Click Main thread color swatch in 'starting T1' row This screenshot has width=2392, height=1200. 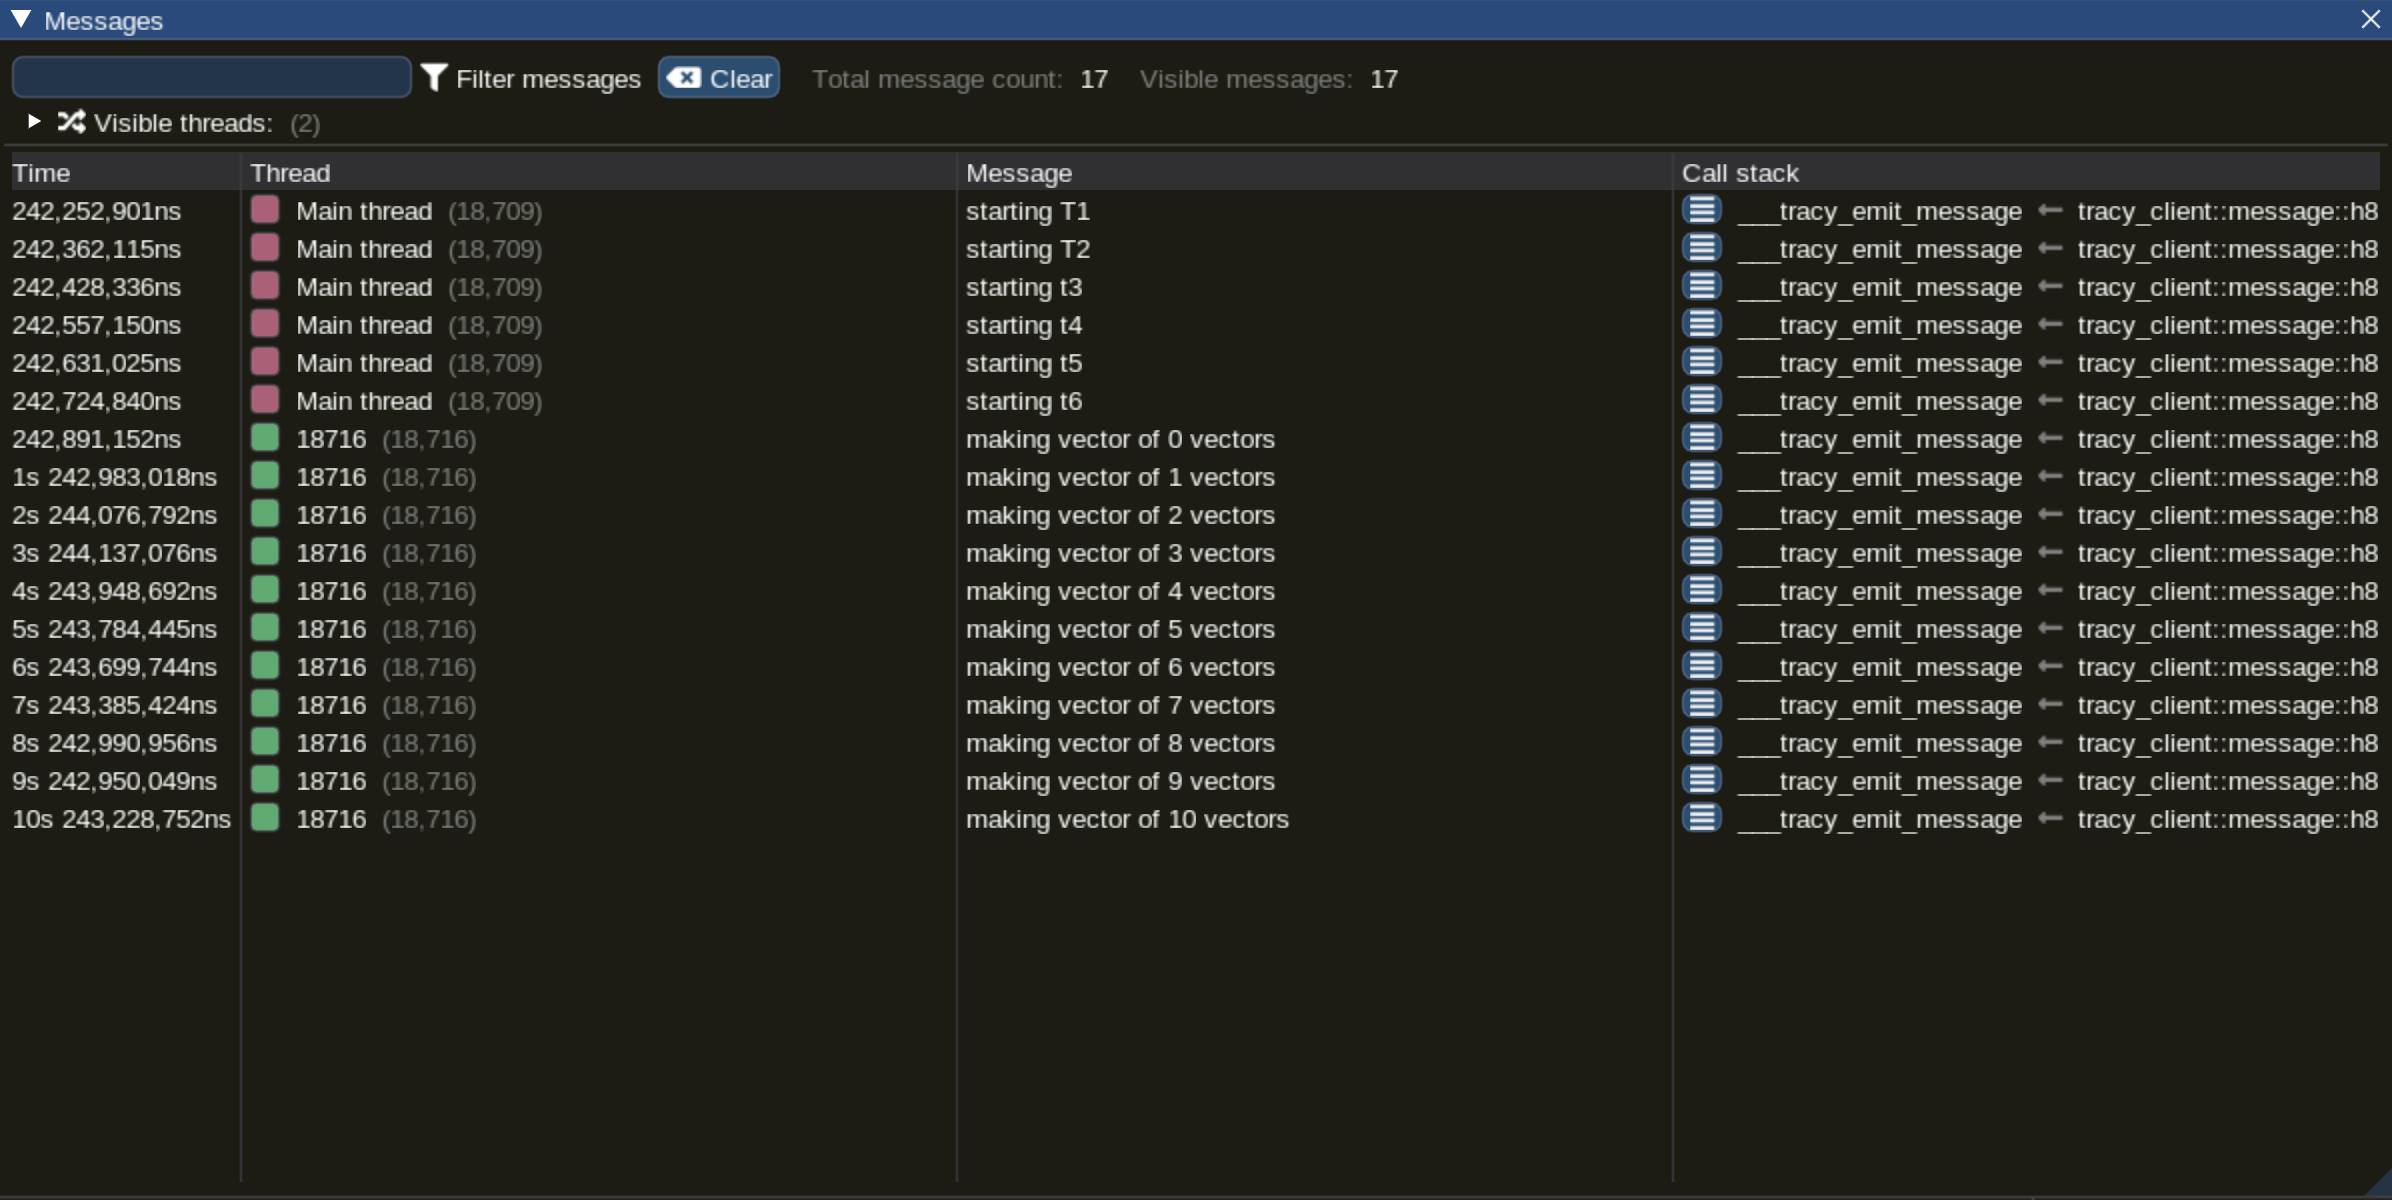pos(265,210)
